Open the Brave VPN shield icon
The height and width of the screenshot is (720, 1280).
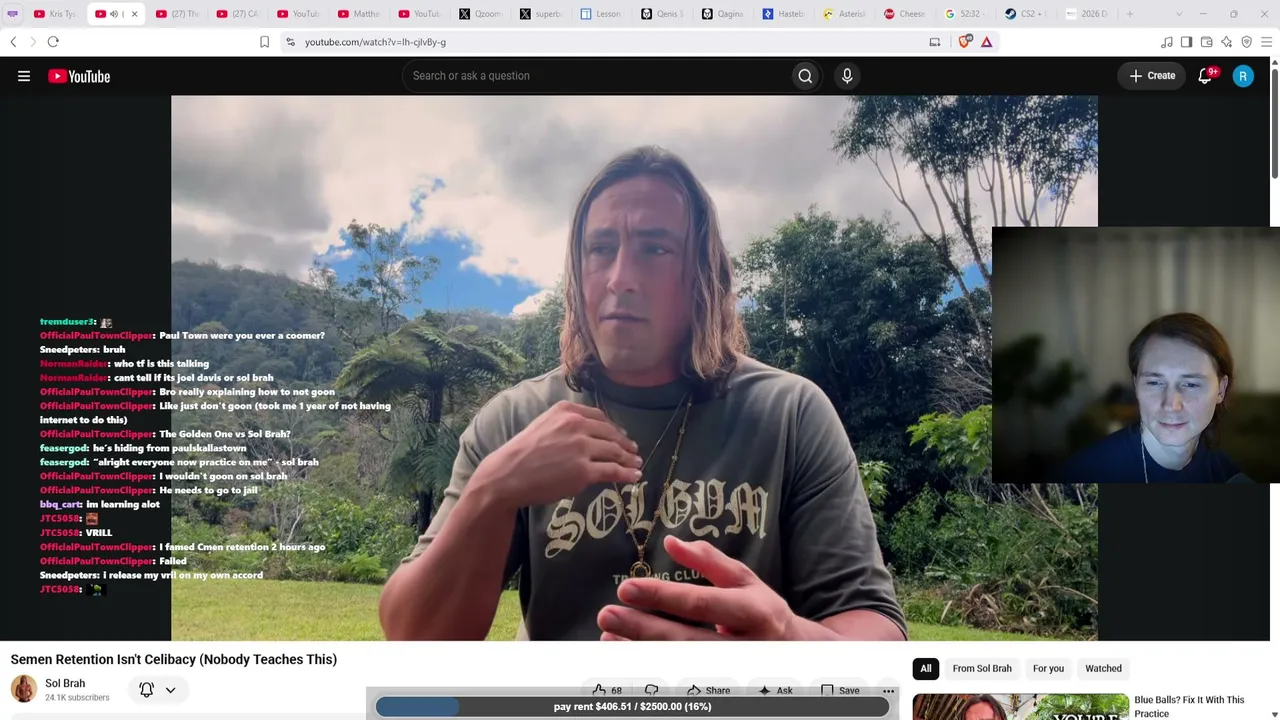pos(1247,42)
